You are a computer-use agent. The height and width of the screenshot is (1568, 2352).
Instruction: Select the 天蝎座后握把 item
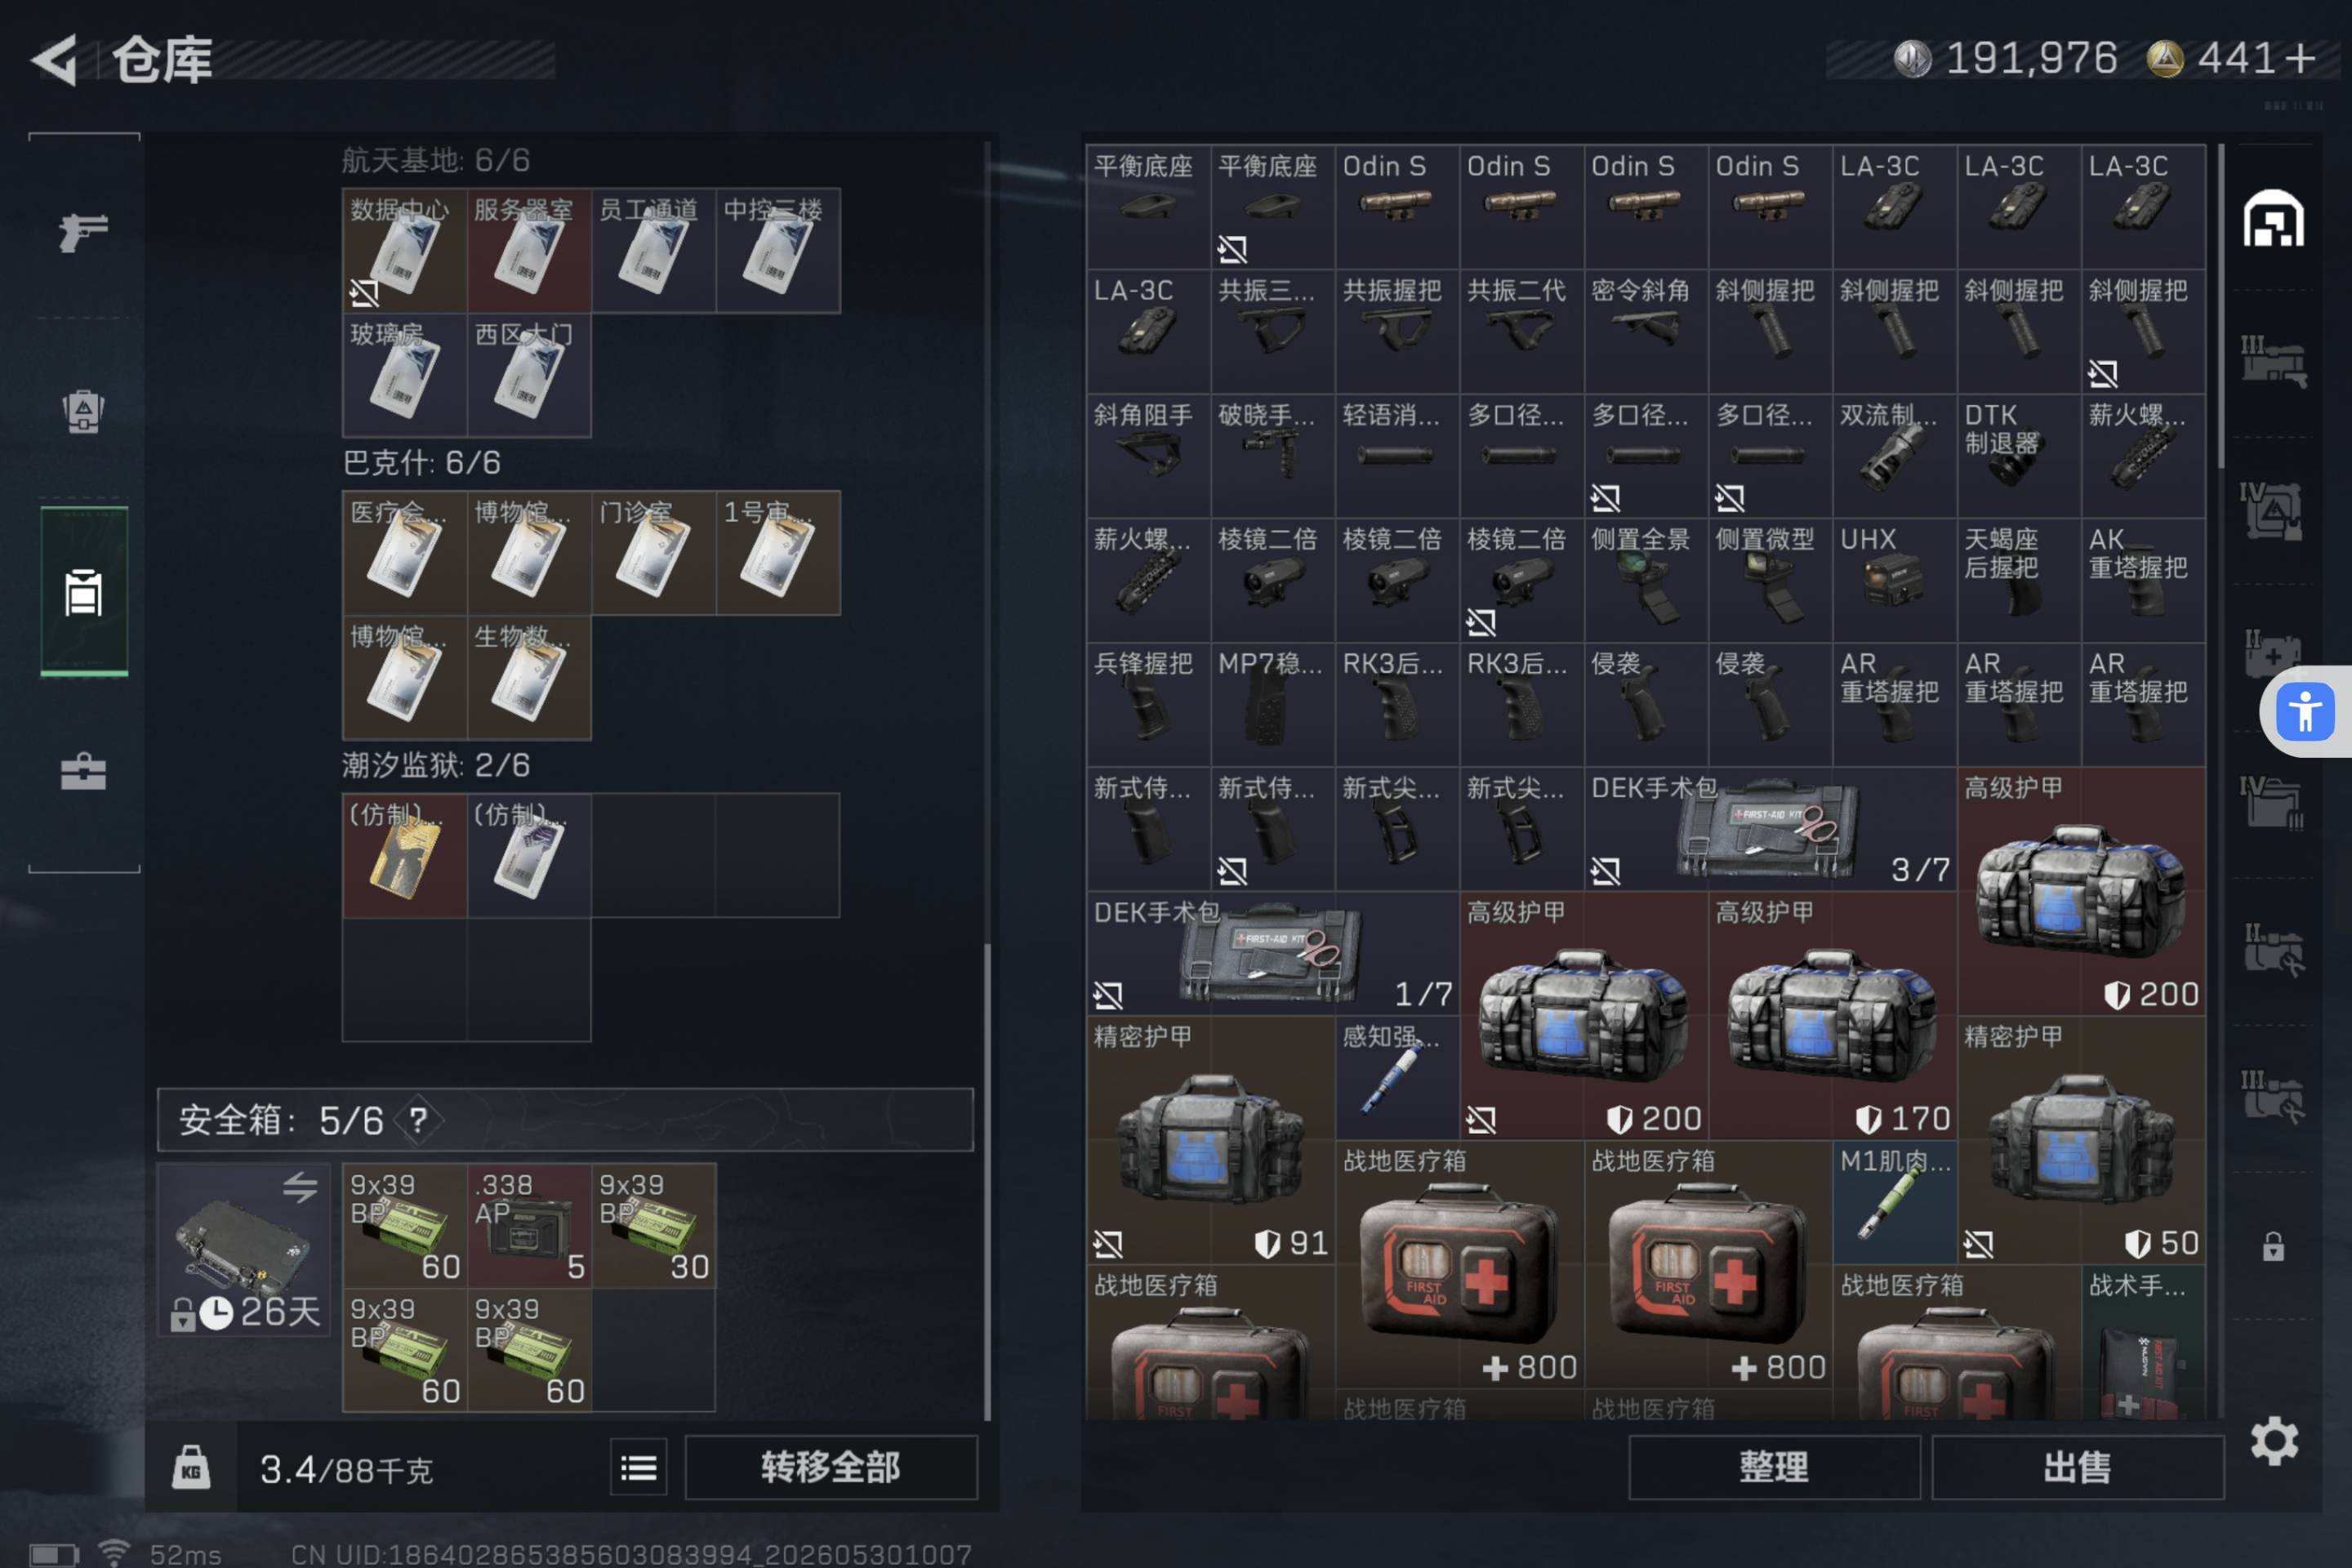[x=2018, y=580]
